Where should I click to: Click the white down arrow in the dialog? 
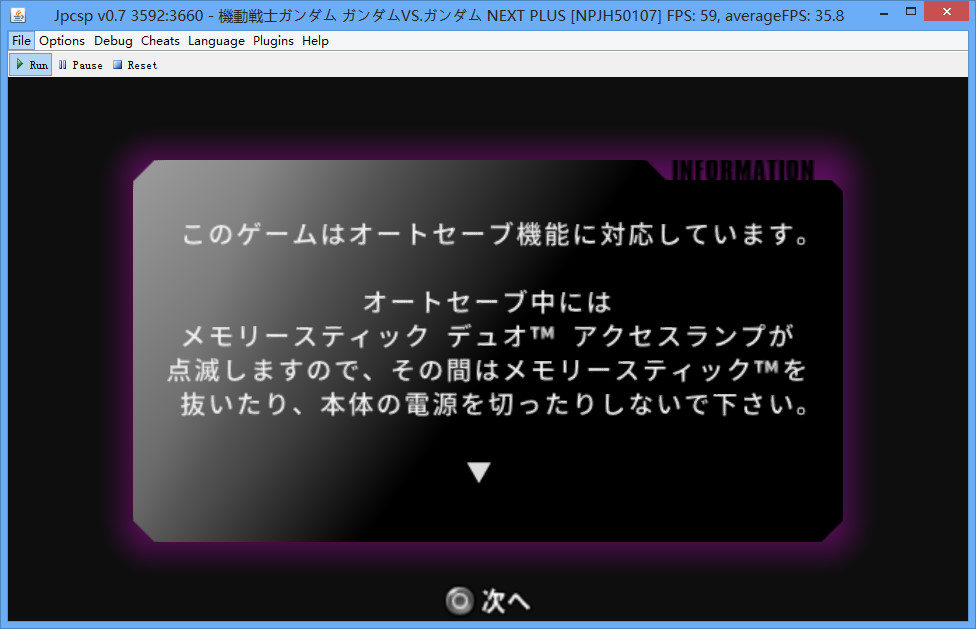[479, 472]
